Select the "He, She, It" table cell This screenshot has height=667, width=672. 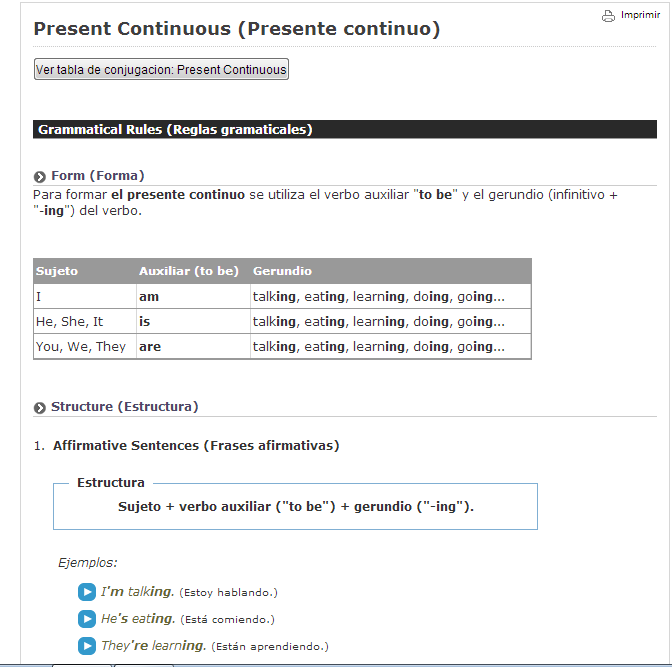click(85, 321)
